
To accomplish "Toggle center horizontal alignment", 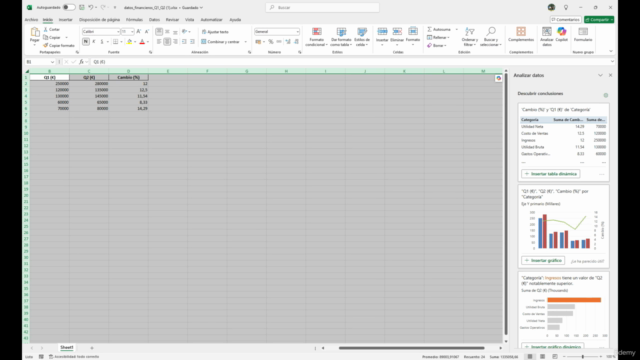I will coord(167,42).
